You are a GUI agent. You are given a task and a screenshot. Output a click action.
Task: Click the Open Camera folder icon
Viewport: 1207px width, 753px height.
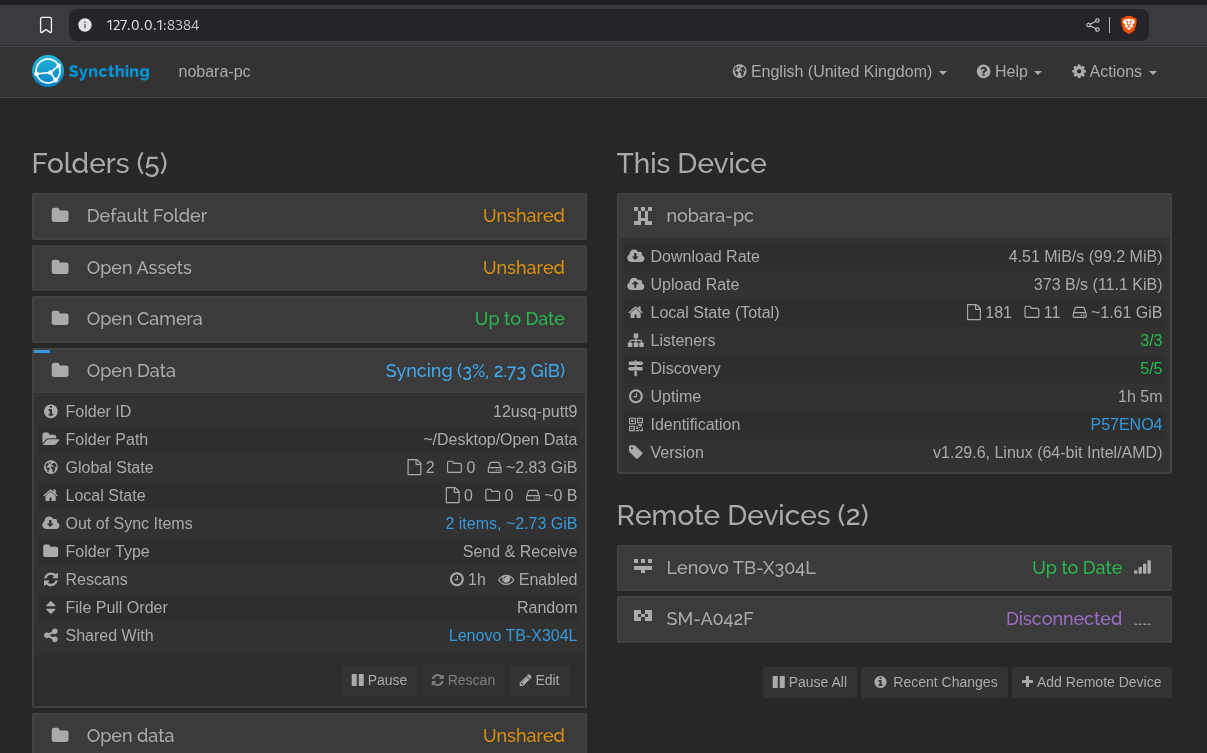60,318
